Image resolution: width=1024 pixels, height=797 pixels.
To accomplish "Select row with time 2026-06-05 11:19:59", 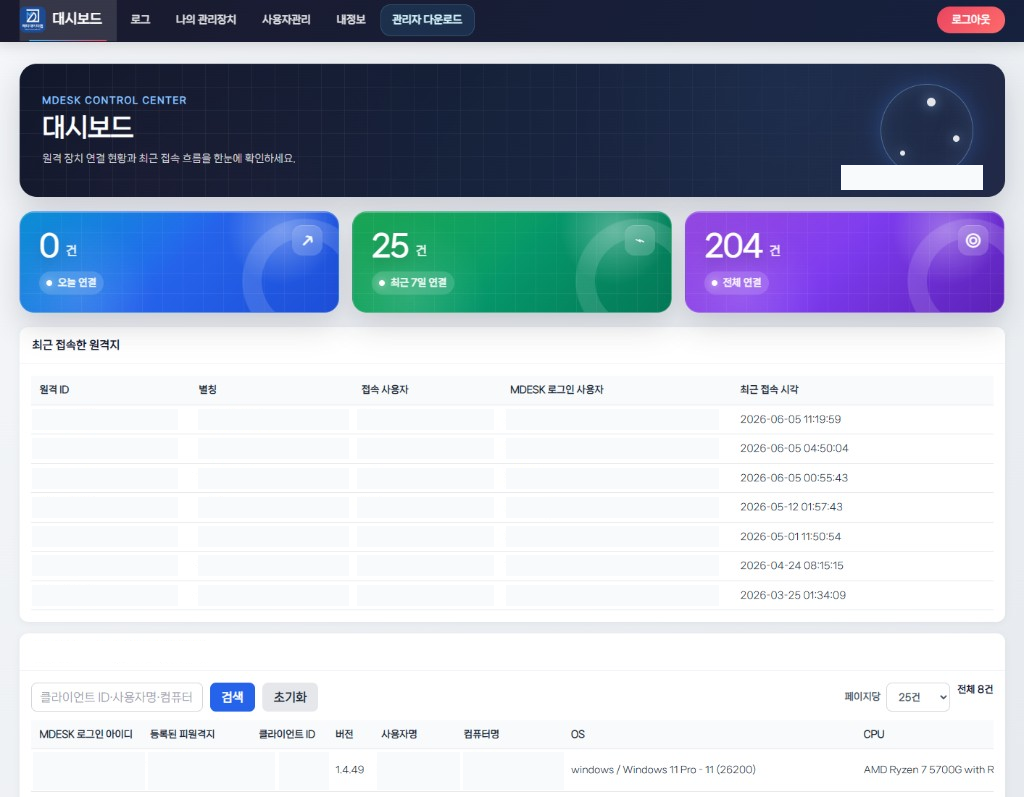I will click(512, 419).
